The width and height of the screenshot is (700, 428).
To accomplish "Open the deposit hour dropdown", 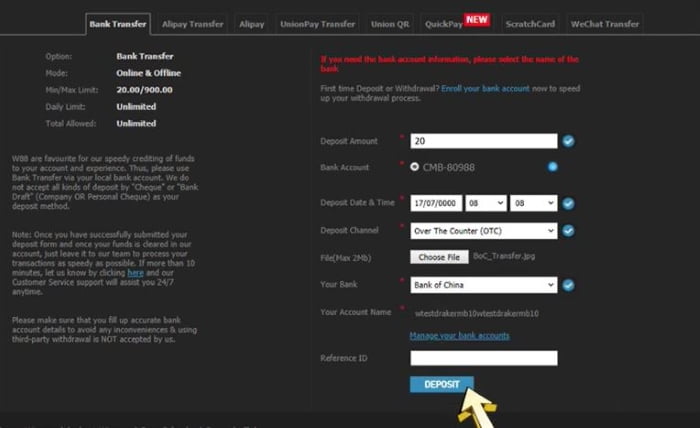I will click(x=486, y=203).
